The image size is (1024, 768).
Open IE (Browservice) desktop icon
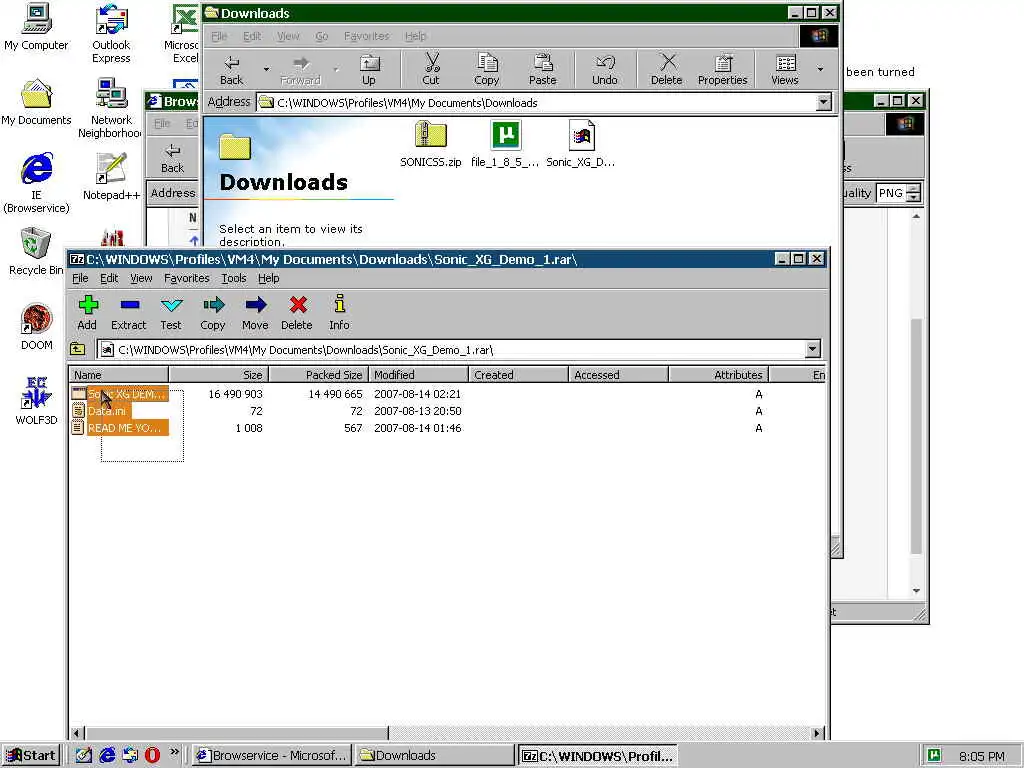click(37, 183)
